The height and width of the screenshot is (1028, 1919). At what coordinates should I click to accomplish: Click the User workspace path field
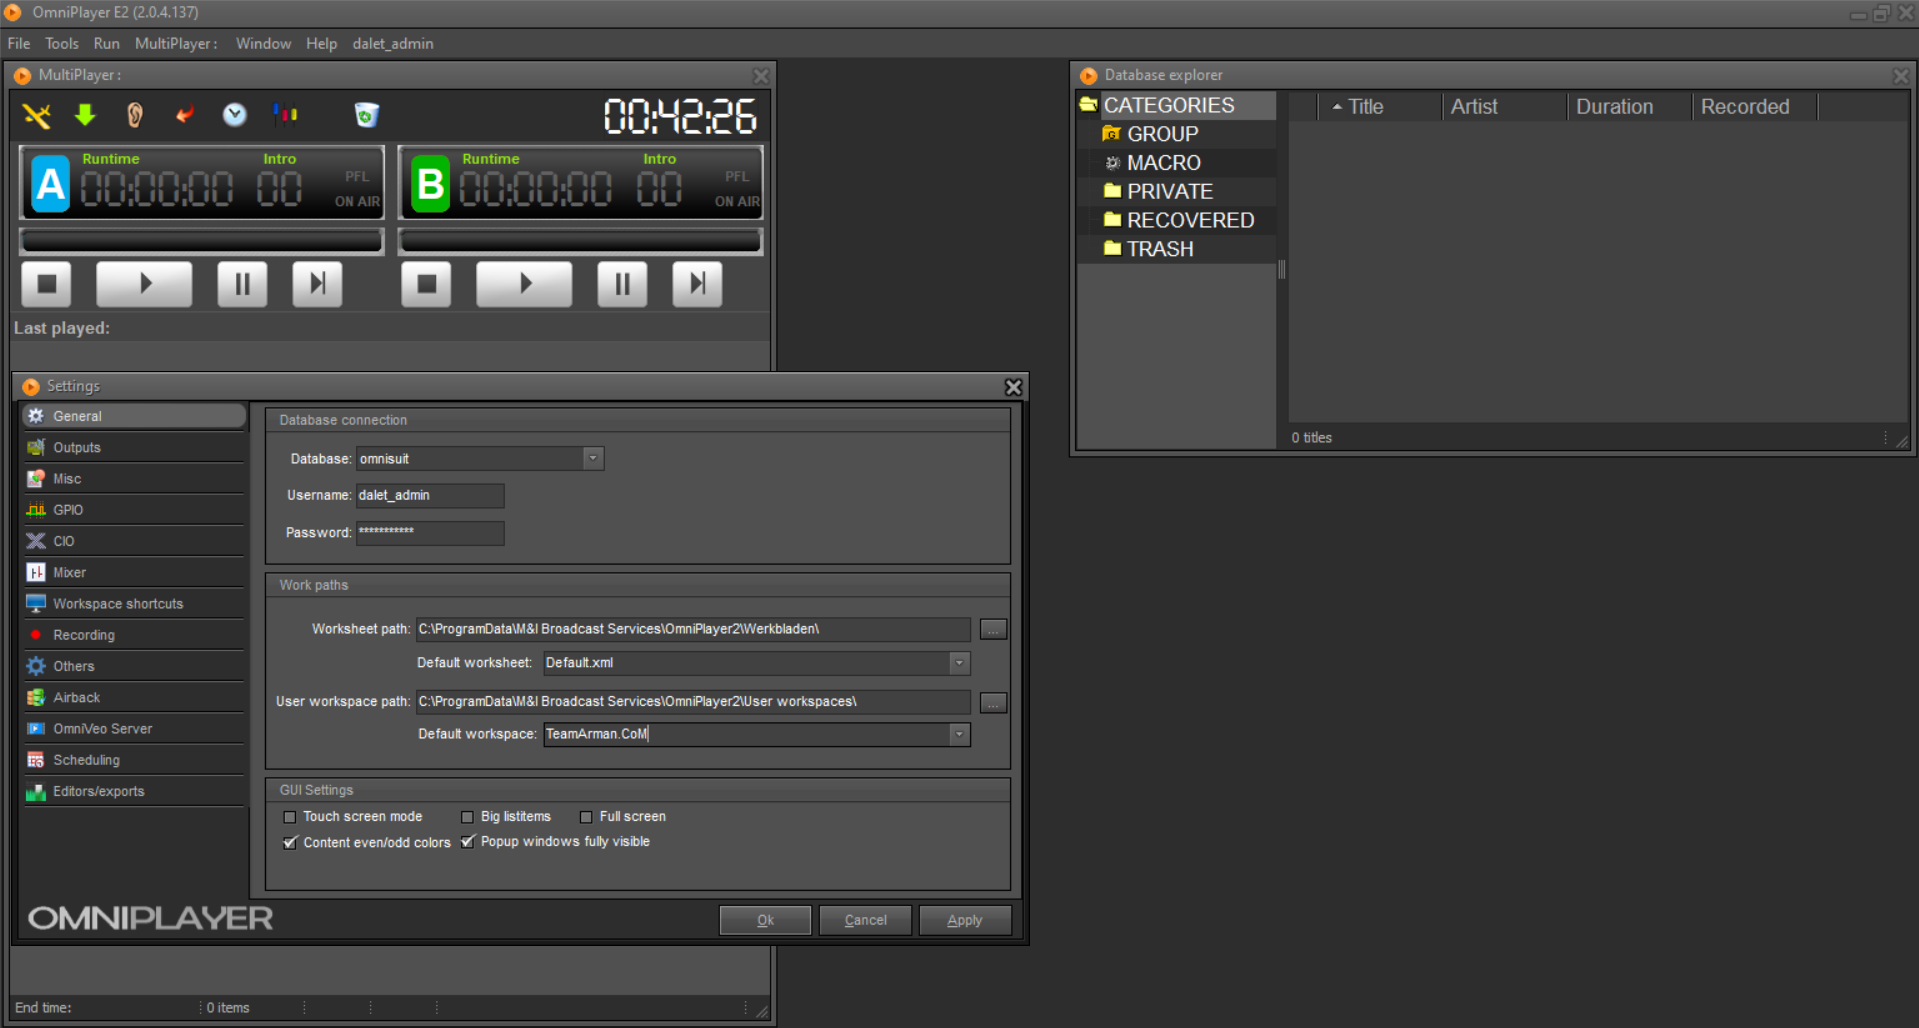click(693, 702)
